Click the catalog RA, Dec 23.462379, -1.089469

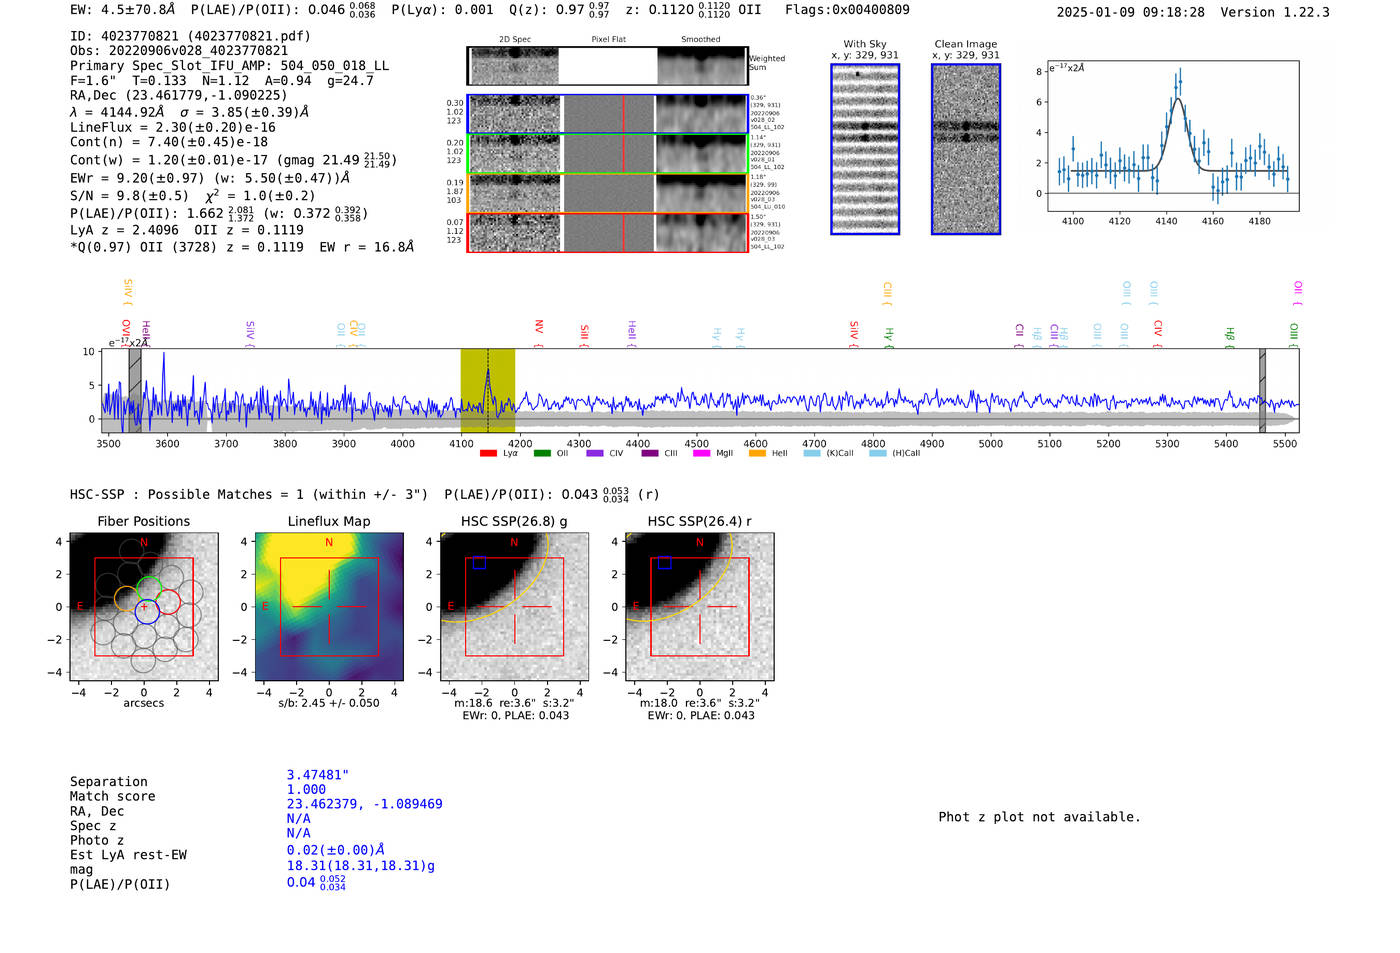[x=364, y=804]
